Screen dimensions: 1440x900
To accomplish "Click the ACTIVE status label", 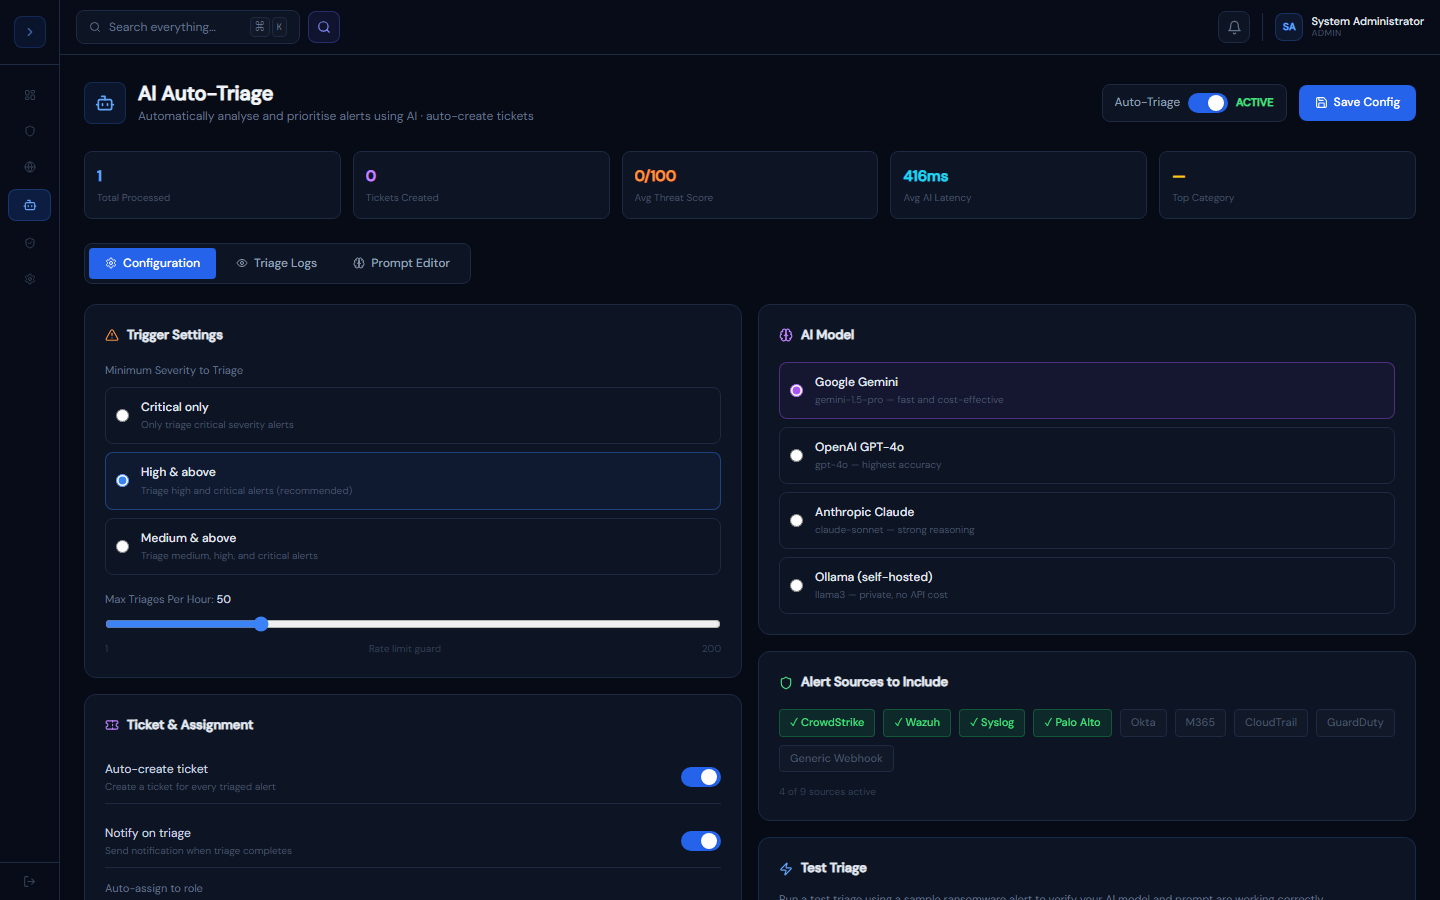I will [x=1254, y=103].
